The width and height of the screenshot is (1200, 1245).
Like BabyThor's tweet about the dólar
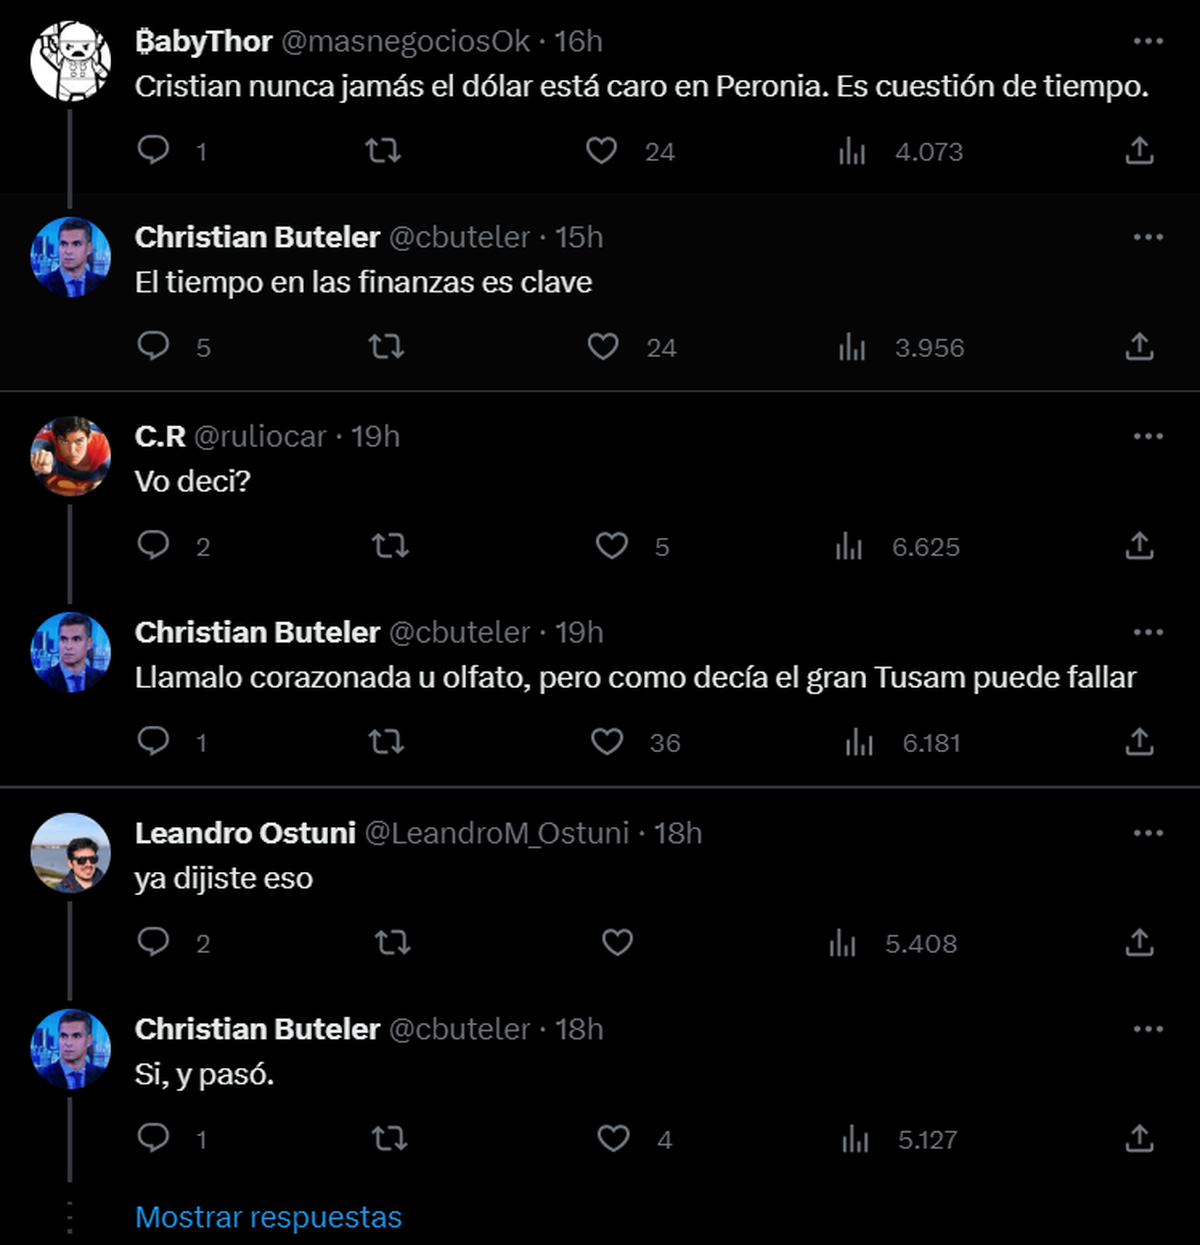pyautogui.click(x=601, y=151)
